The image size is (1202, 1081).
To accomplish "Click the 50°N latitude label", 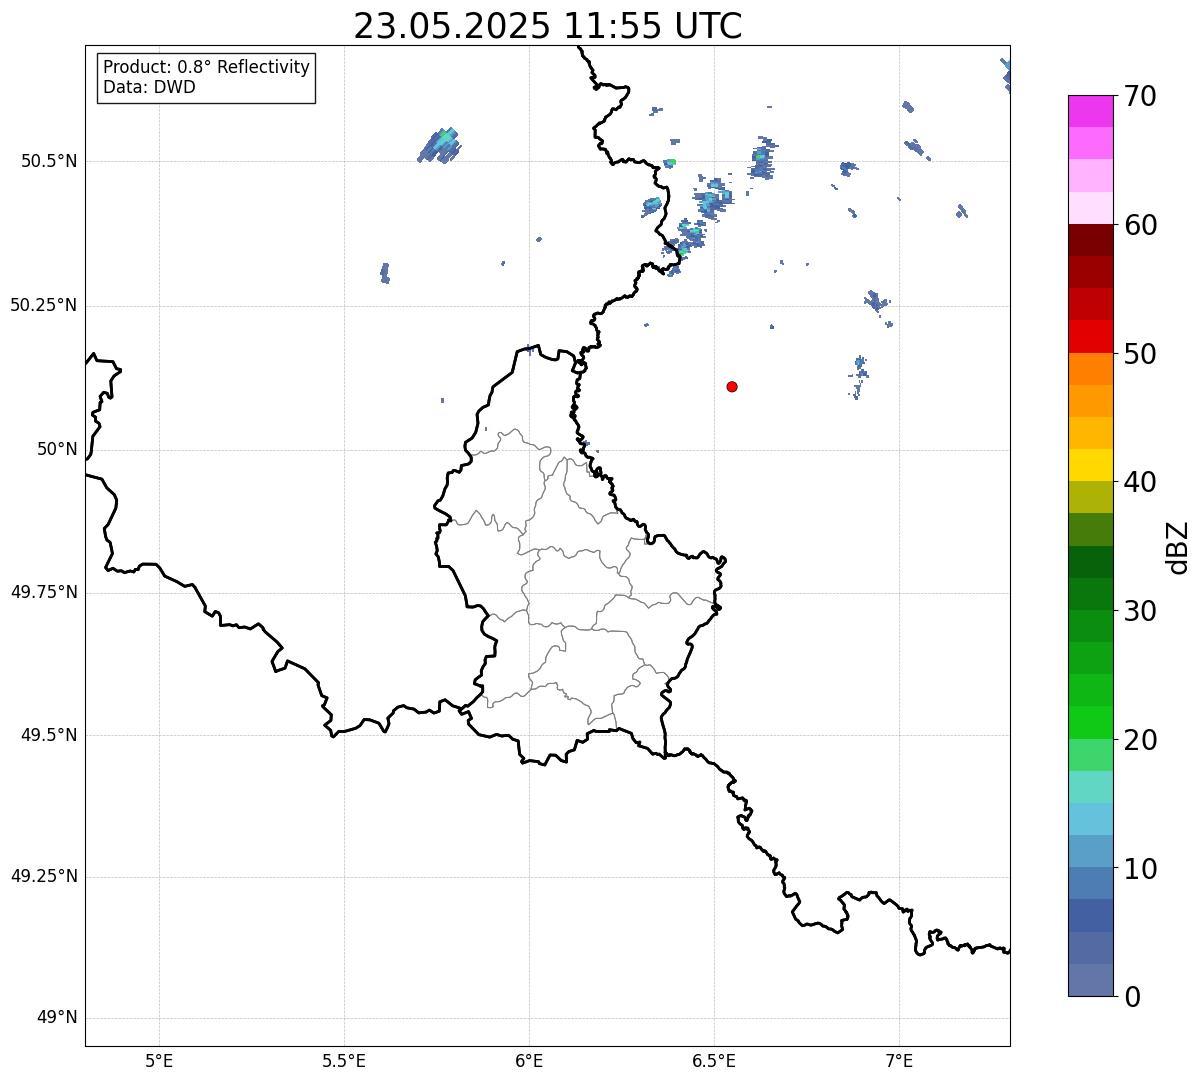I will [57, 449].
